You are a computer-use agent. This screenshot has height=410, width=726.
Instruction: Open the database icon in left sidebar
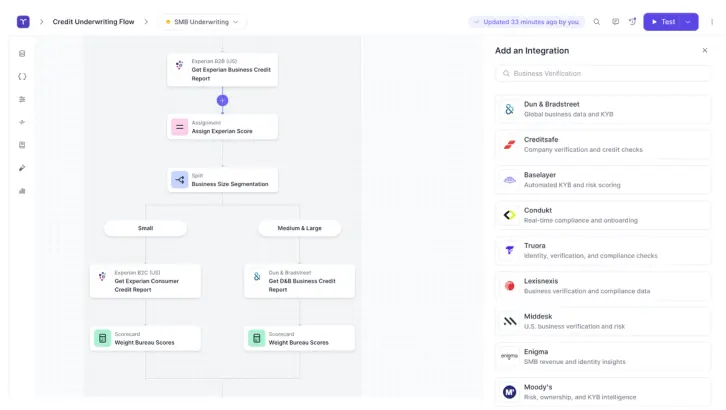[x=22, y=54]
